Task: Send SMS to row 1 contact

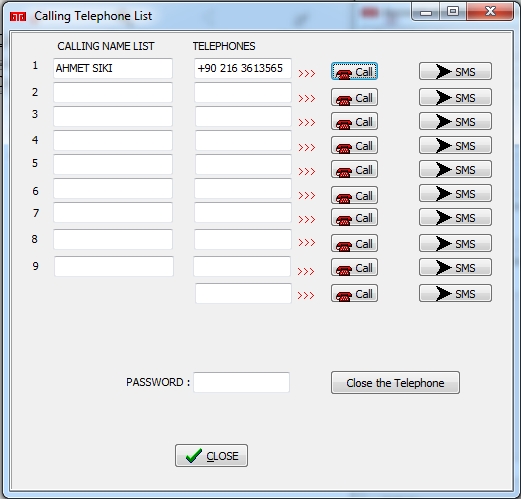Action: pyautogui.click(x=455, y=71)
